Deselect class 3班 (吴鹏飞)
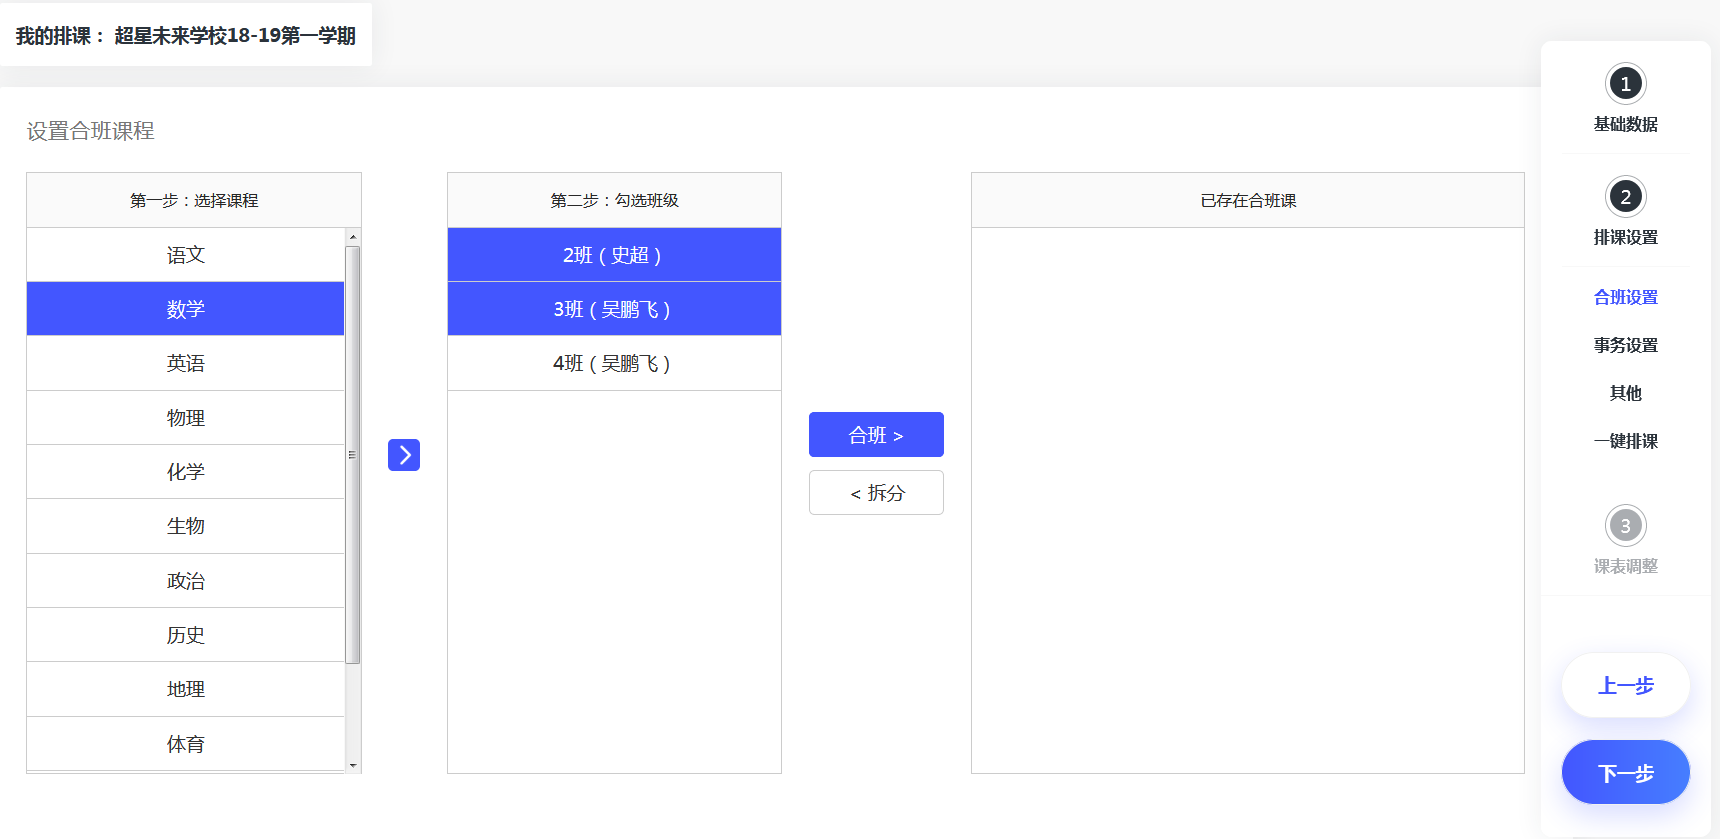 pos(613,309)
